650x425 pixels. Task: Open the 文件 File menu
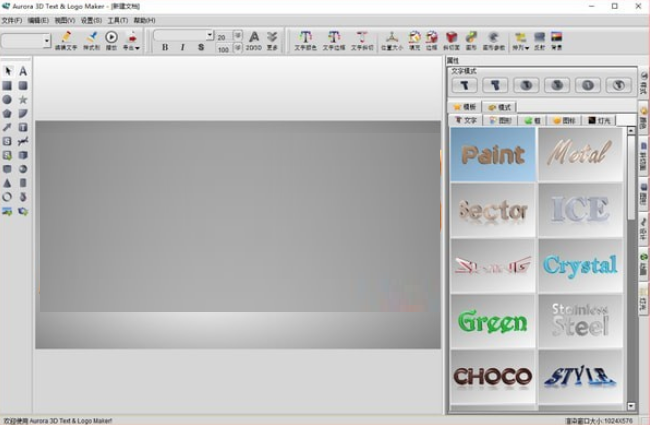point(11,20)
